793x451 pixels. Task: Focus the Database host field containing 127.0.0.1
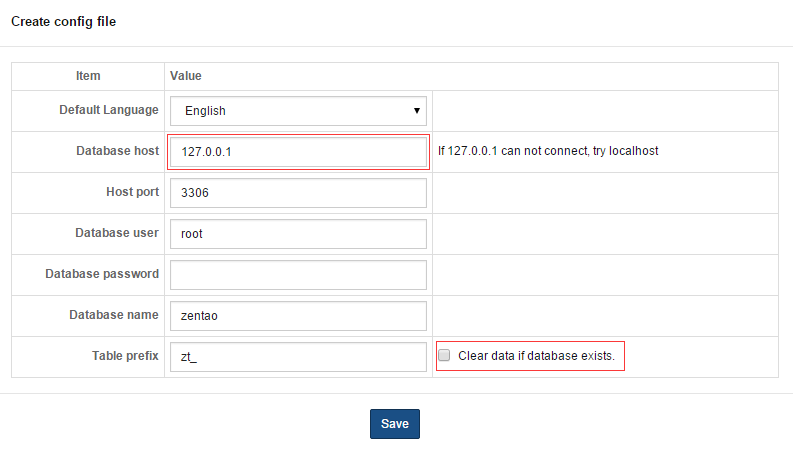298,152
